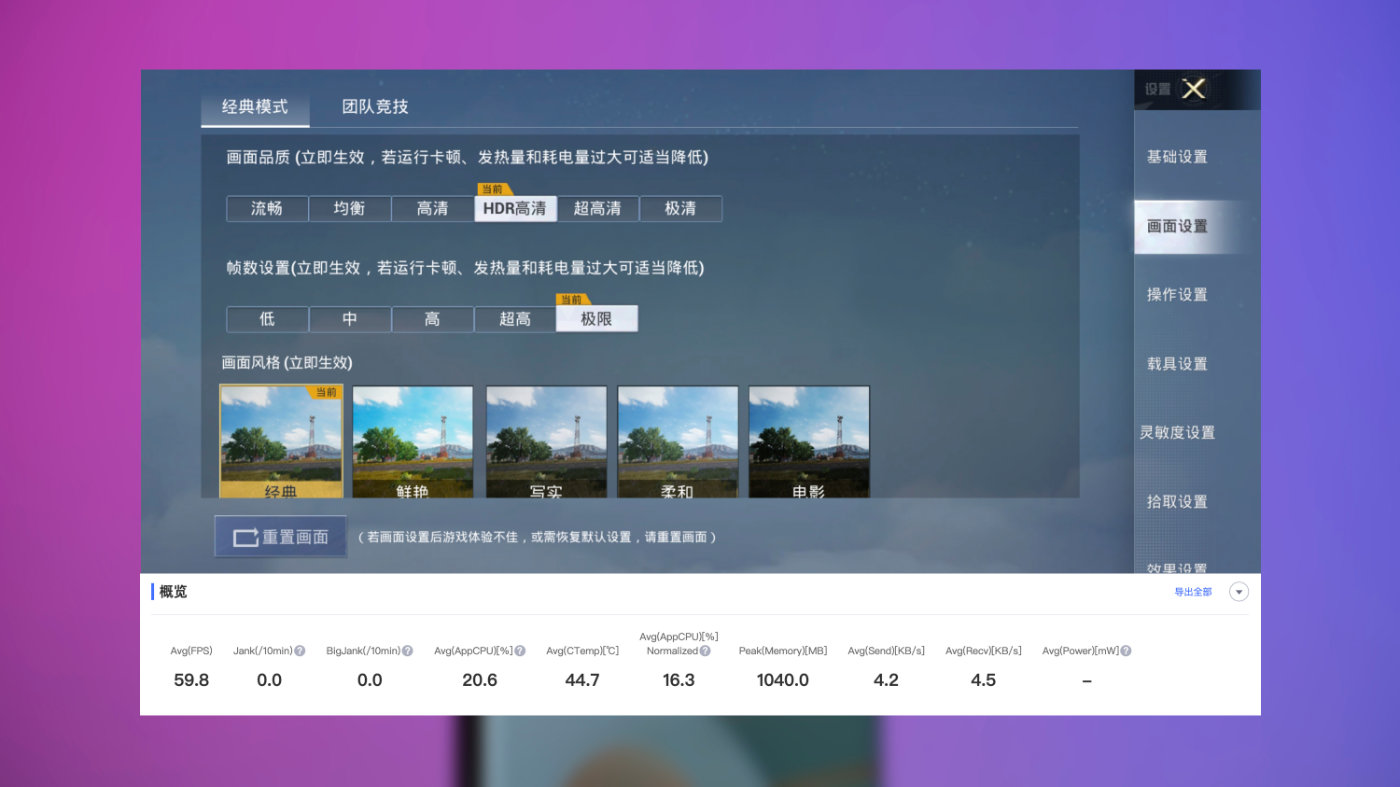The width and height of the screenshot is (1400, 787).
Task: Open help tooltip for Jank(/10min) metric
Action: 297,650
